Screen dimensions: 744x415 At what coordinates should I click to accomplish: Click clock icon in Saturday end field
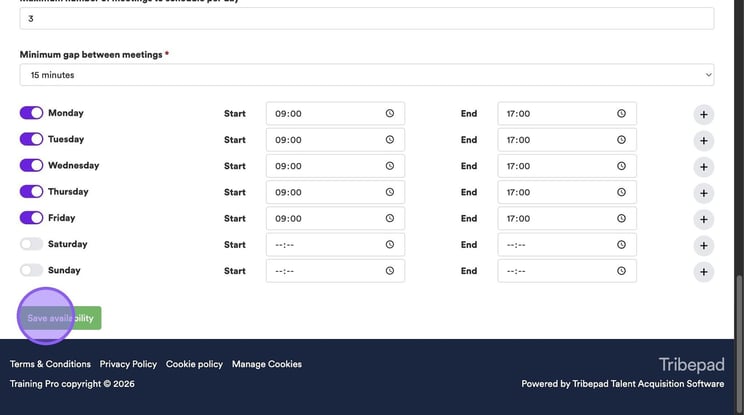pyautogui.click(x=621, y=245)
